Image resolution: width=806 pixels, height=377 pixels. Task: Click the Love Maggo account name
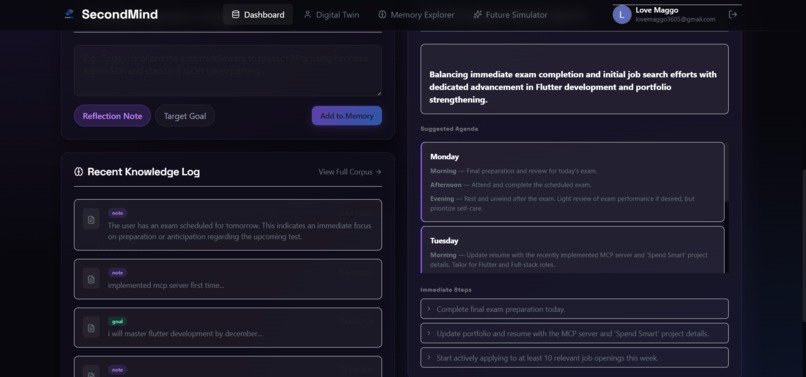[x=656, y=10]
